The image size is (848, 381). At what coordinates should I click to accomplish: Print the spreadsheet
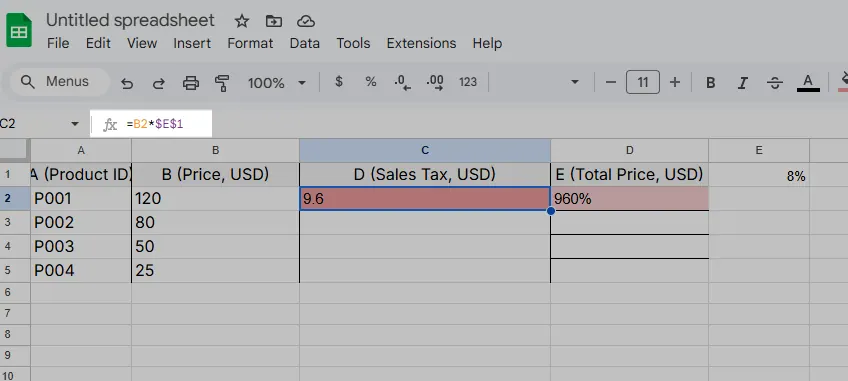[x=190, y=83]
